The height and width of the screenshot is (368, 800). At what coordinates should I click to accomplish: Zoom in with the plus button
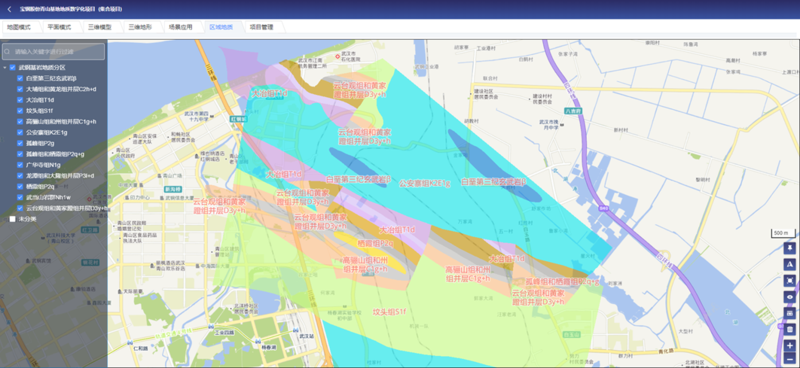(x=790, y=346)
